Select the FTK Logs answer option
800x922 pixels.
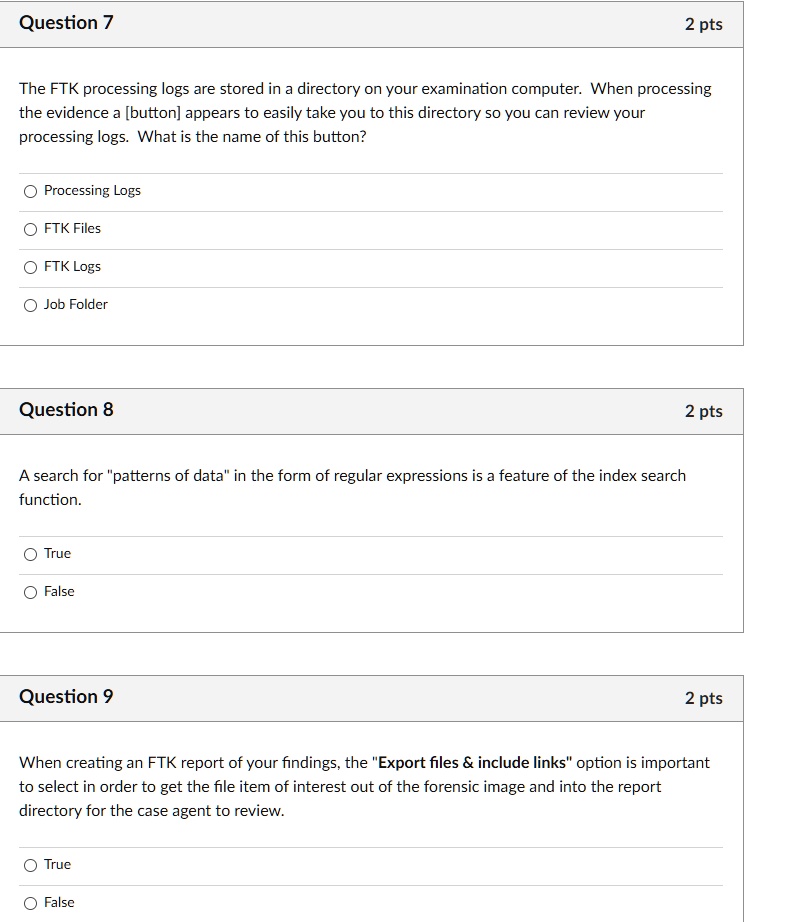coord(31,266)
